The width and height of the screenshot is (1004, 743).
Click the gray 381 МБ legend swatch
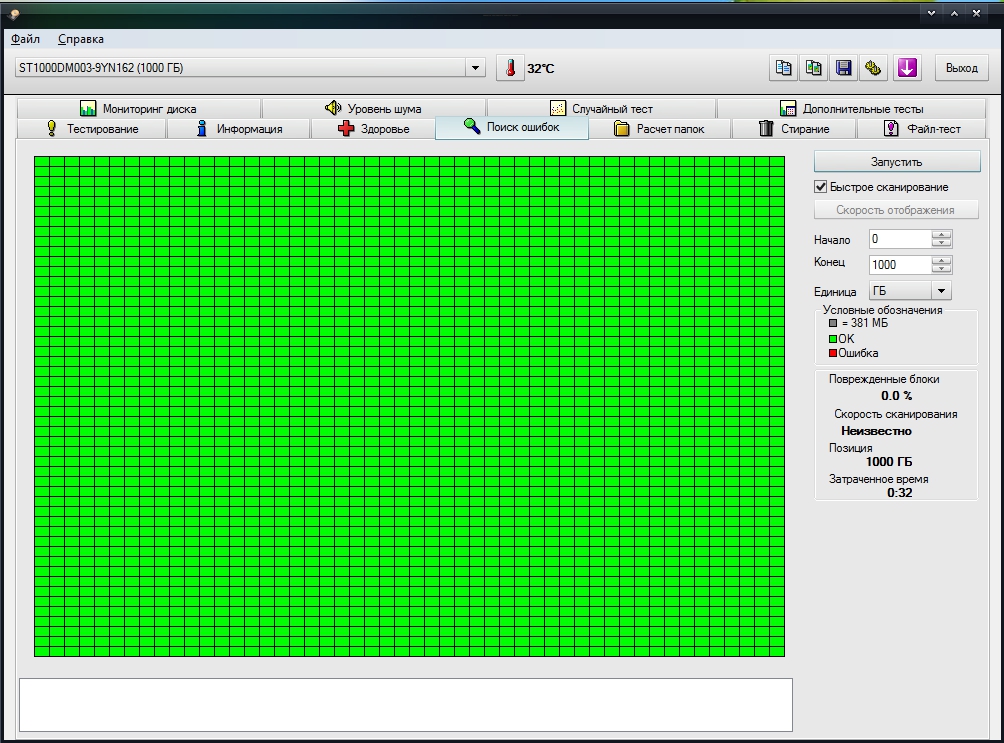tap(833, 323)
